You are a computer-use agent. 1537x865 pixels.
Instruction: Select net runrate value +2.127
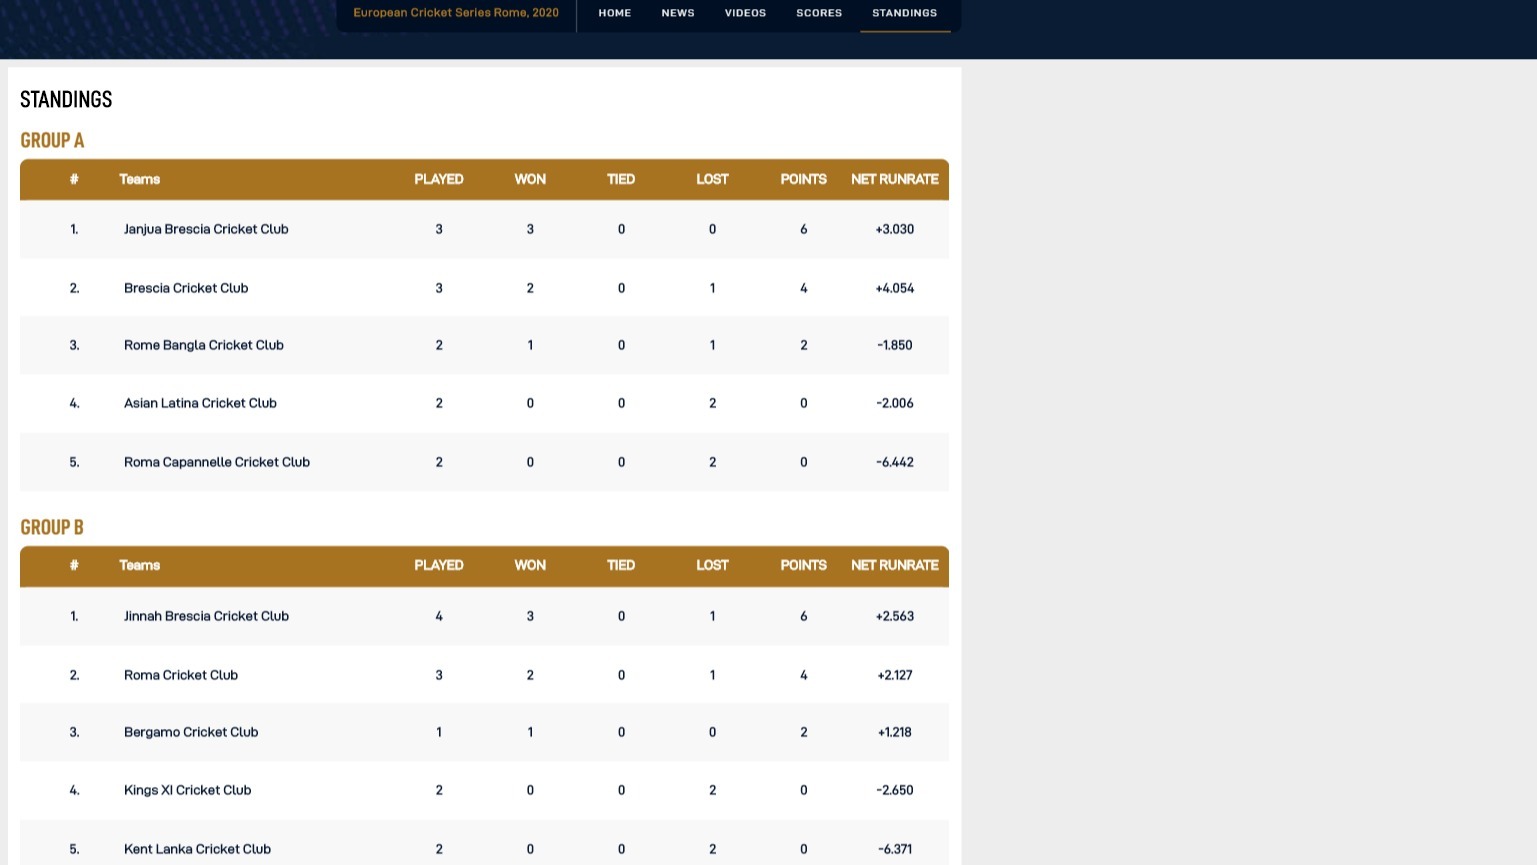[x=895, y=675]
